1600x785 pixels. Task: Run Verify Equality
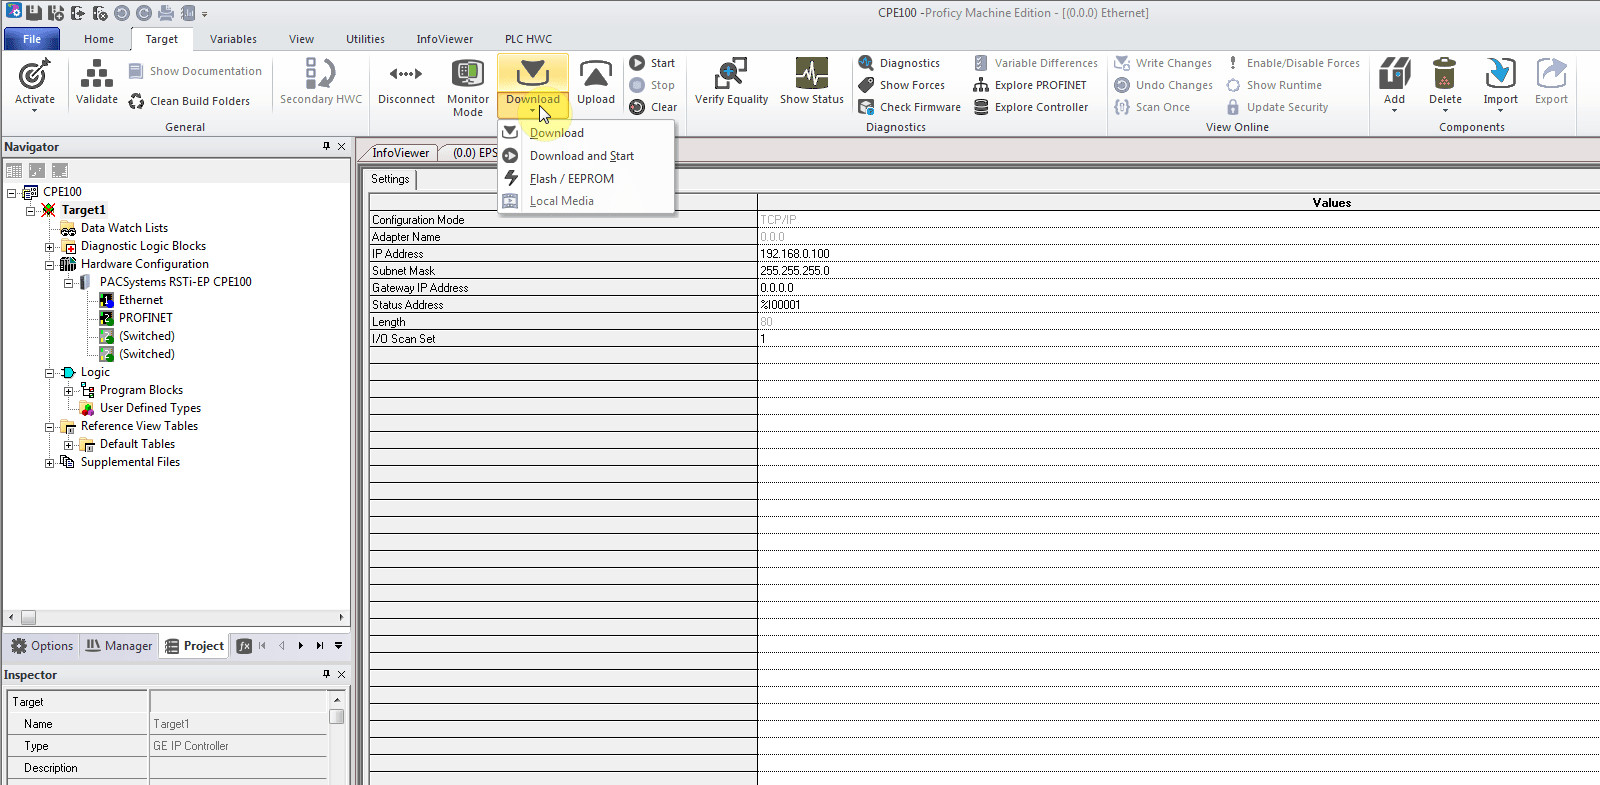(731, 82)
